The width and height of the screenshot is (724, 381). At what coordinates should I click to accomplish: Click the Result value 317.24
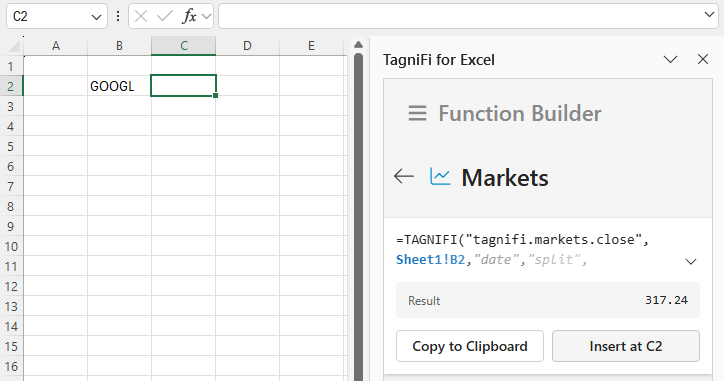coord(666,300)
